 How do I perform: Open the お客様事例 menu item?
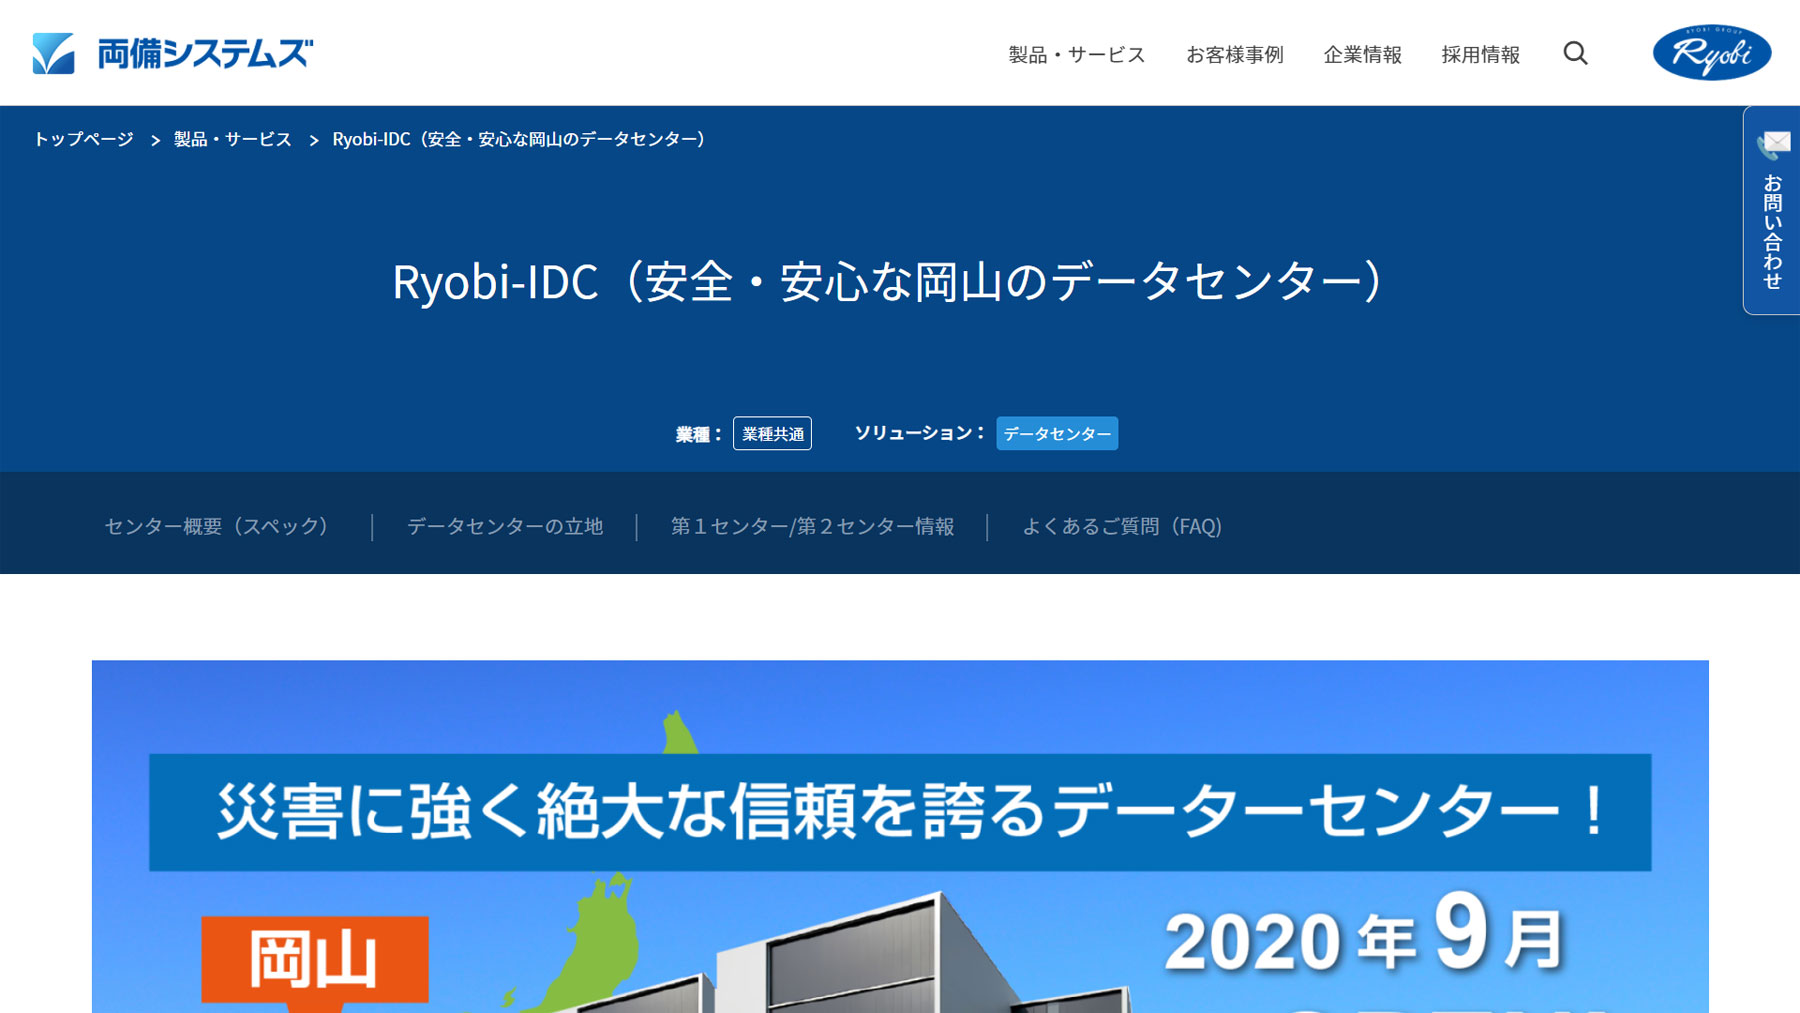[1234, 55]
